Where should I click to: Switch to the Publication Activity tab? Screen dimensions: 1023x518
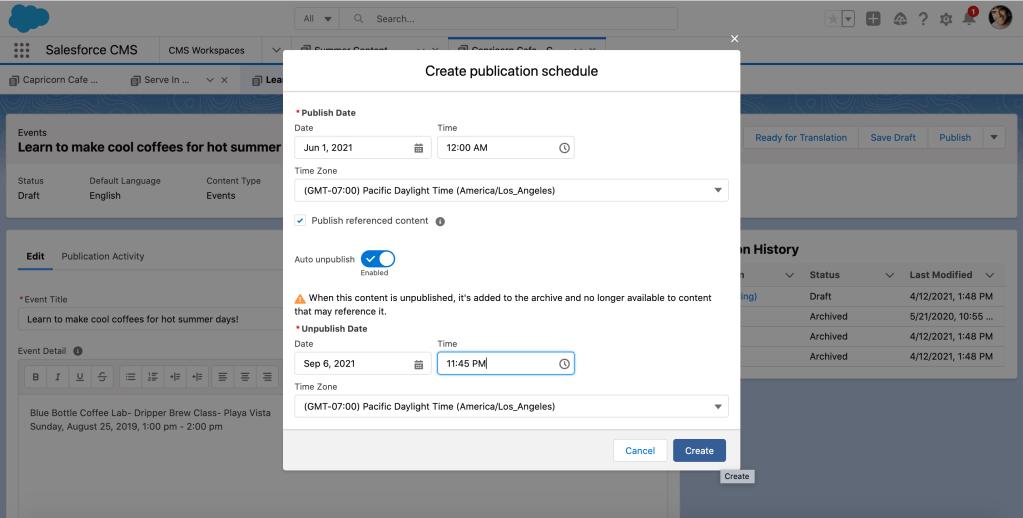(103, 256)
